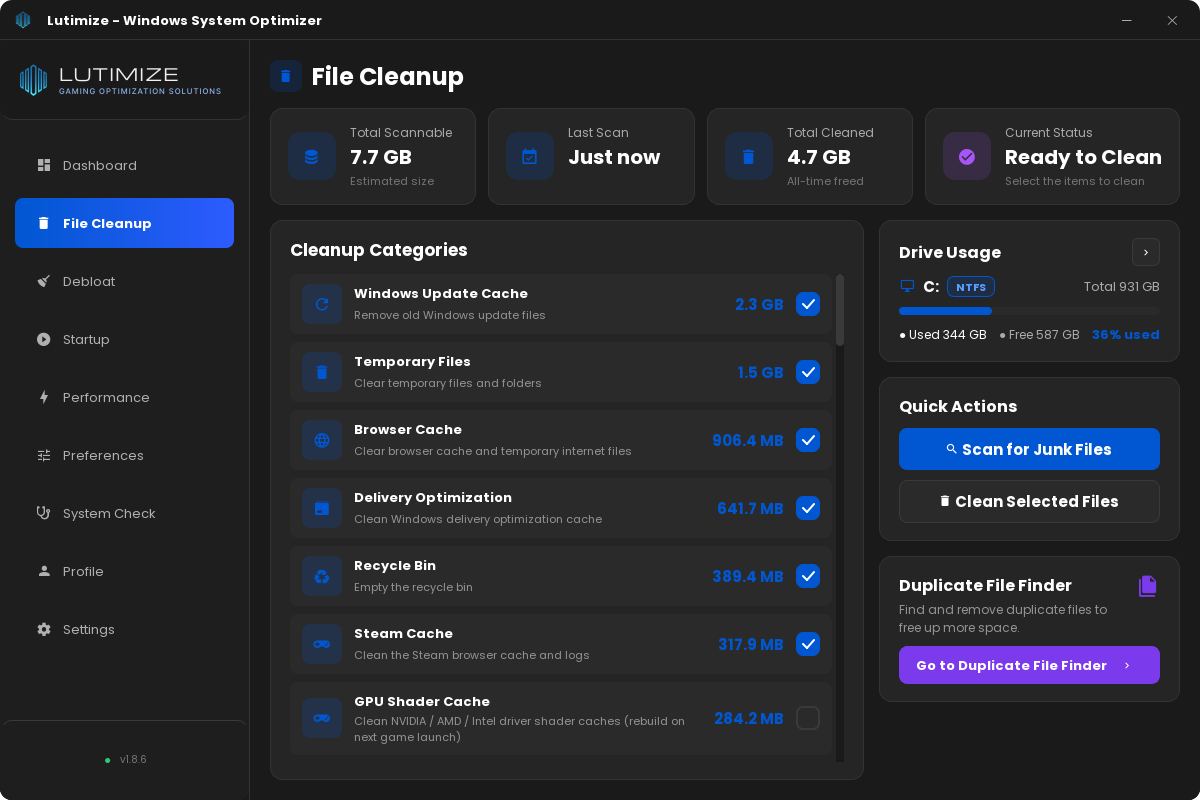Click the Preferences sliders icon
This screenshot has height=800, width=1200.
pos(44,455)
